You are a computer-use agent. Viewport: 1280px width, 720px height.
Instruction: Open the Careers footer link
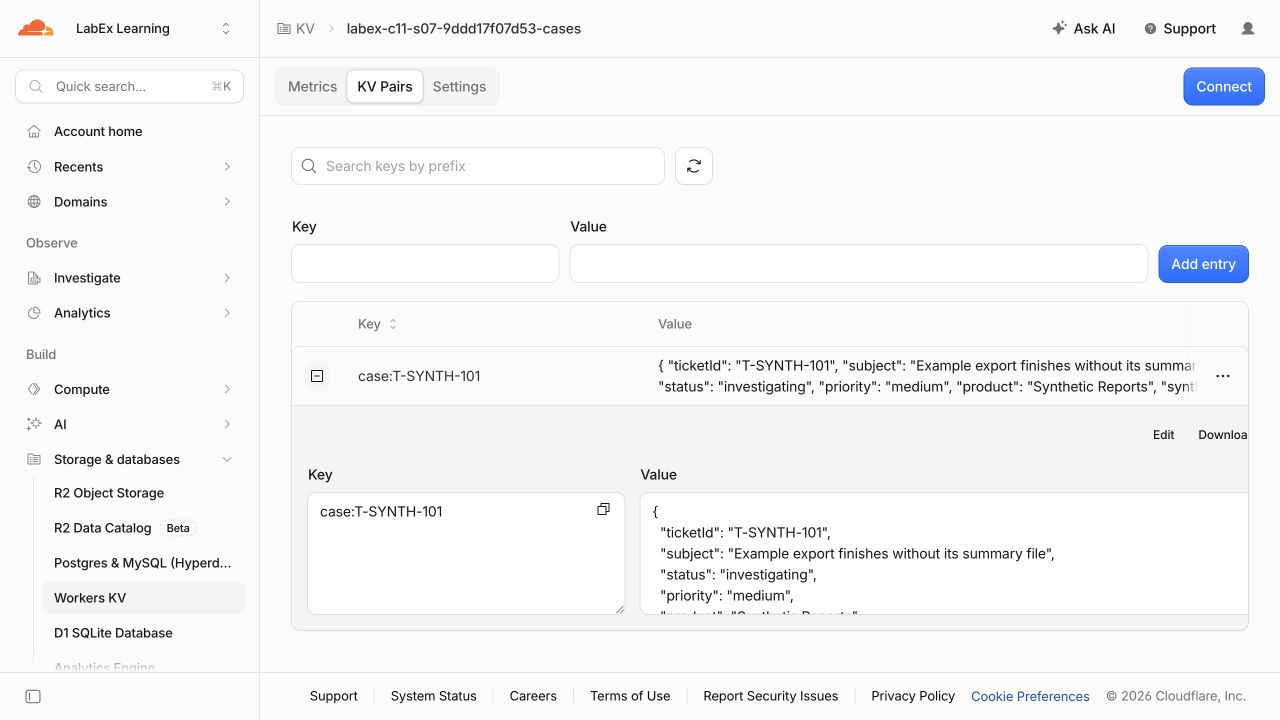[533, 696]
